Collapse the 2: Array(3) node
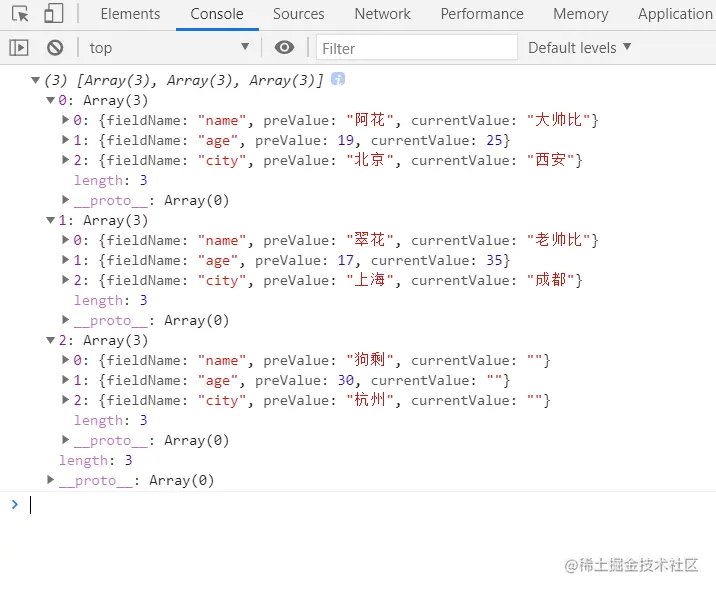The height and width of the screenshot is (591, 716). tap(51, 340)
